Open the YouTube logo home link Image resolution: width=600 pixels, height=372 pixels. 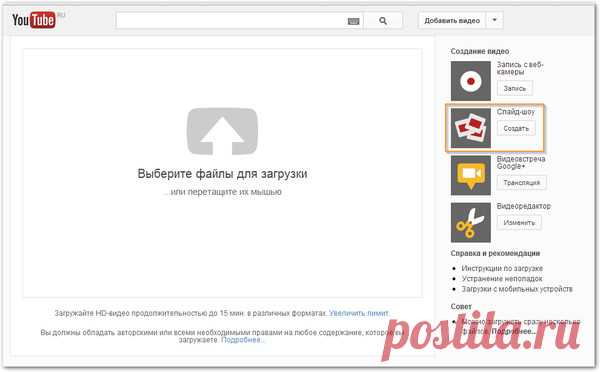tap(34, 20)
